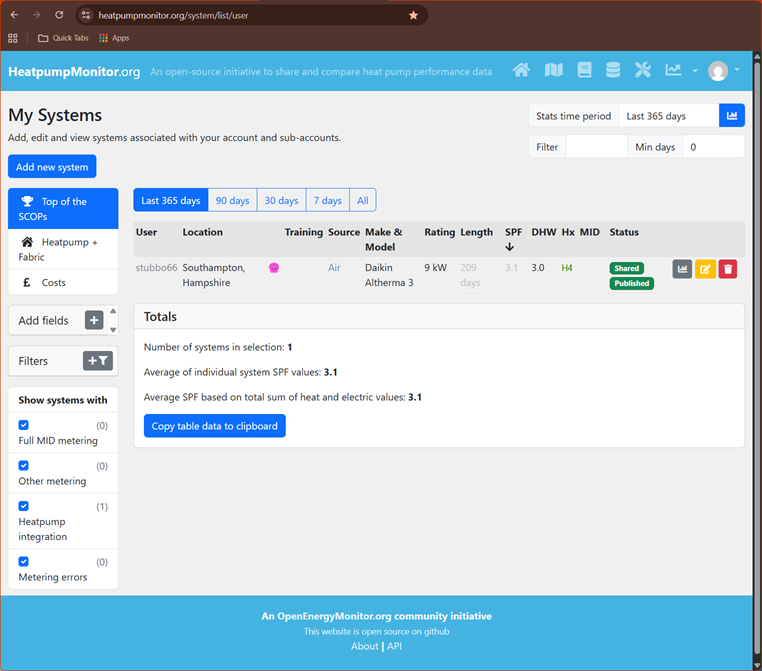The height and width of the screenshot is (671, 762).
Task: Click the book icon in the navbar
Action: pos(584,70)
